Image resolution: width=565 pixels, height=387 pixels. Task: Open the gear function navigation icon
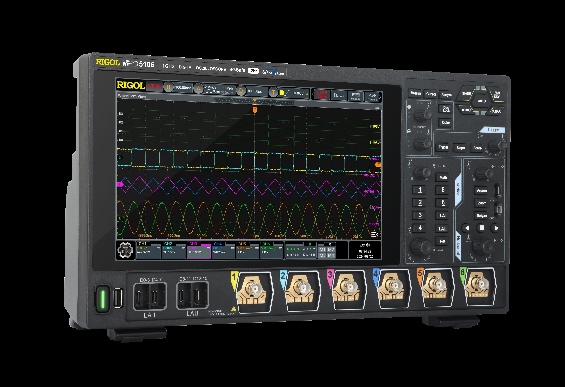(126, 250)
